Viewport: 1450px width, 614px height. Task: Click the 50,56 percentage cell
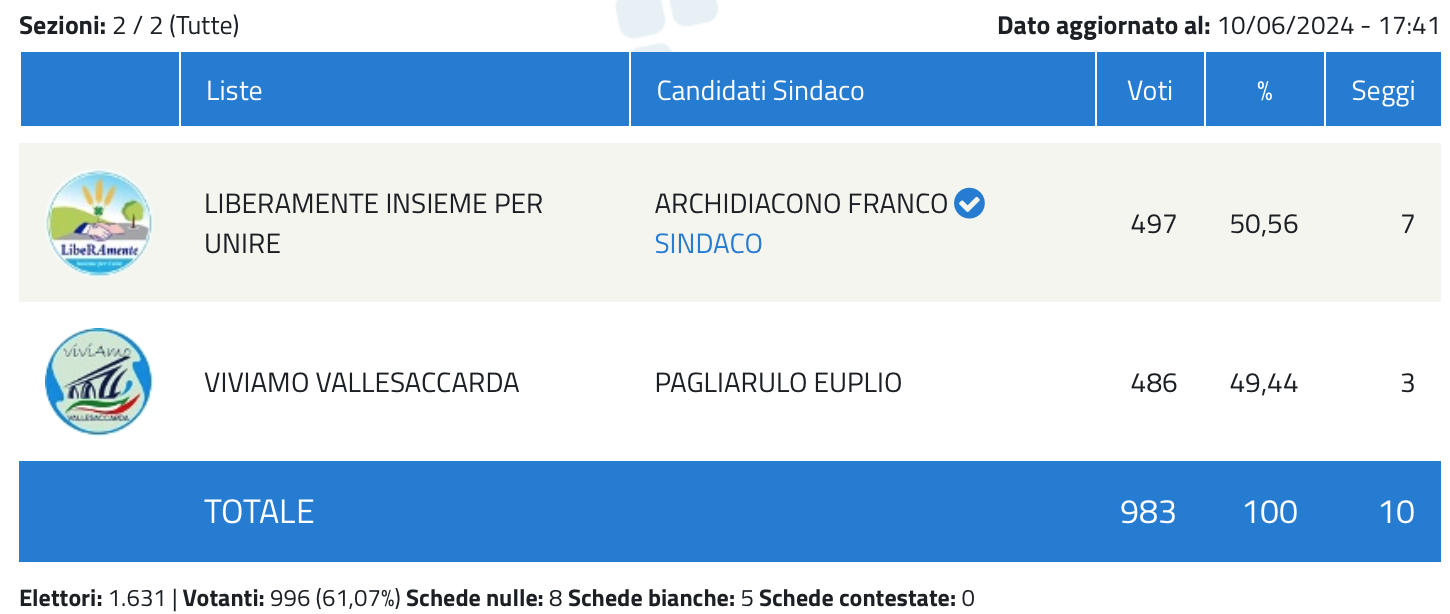(1264, 223)
